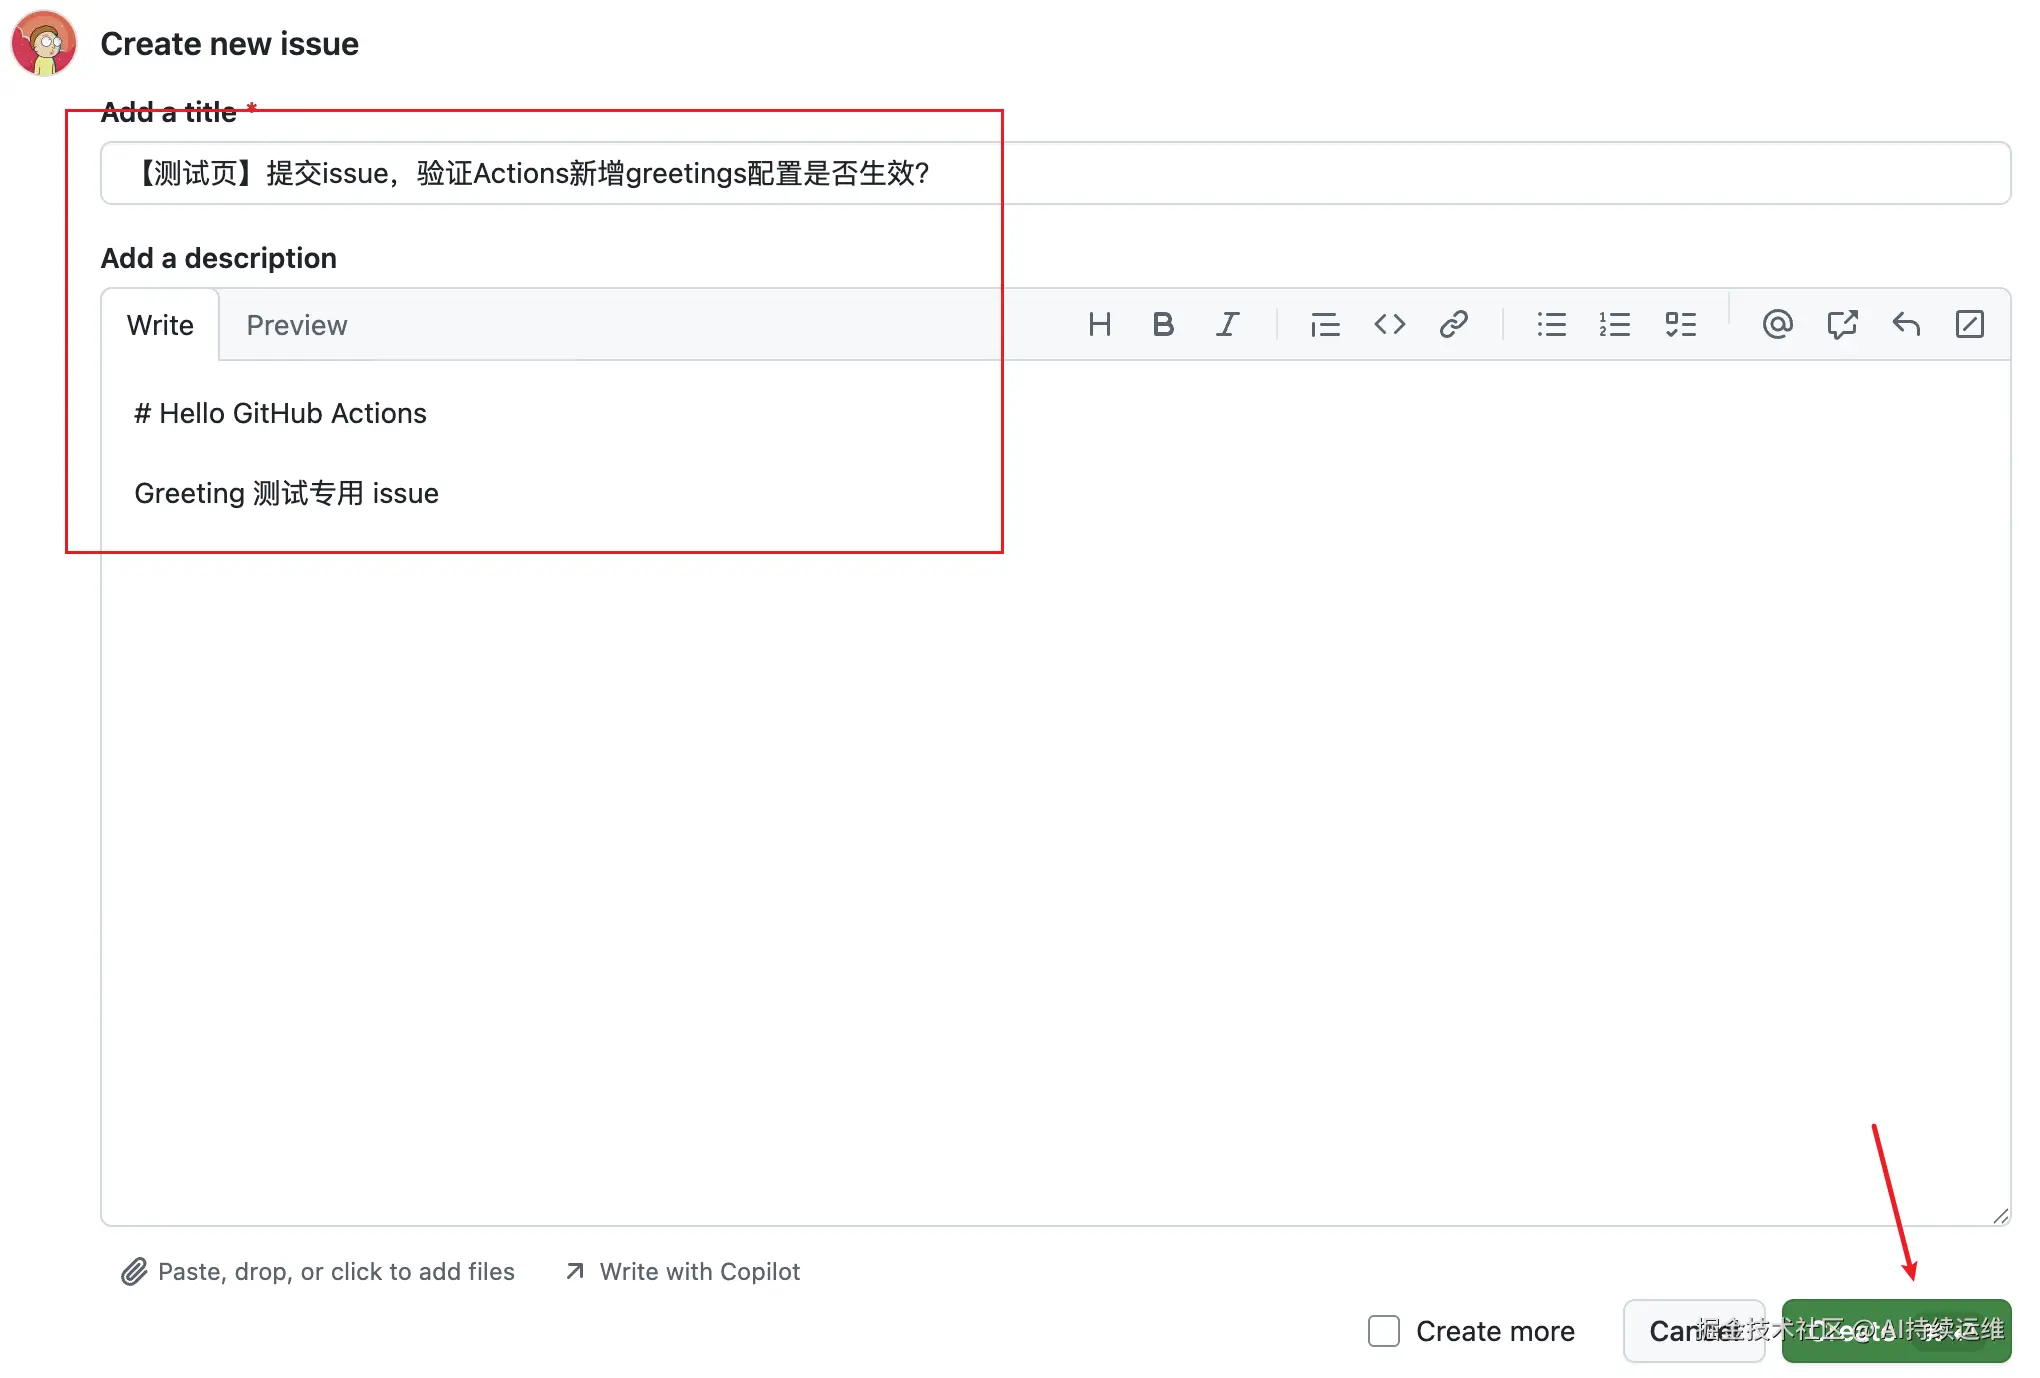Toggle bold formatting
The width and height of the screenshot is (2040, 1378).
coord(1163,324)
